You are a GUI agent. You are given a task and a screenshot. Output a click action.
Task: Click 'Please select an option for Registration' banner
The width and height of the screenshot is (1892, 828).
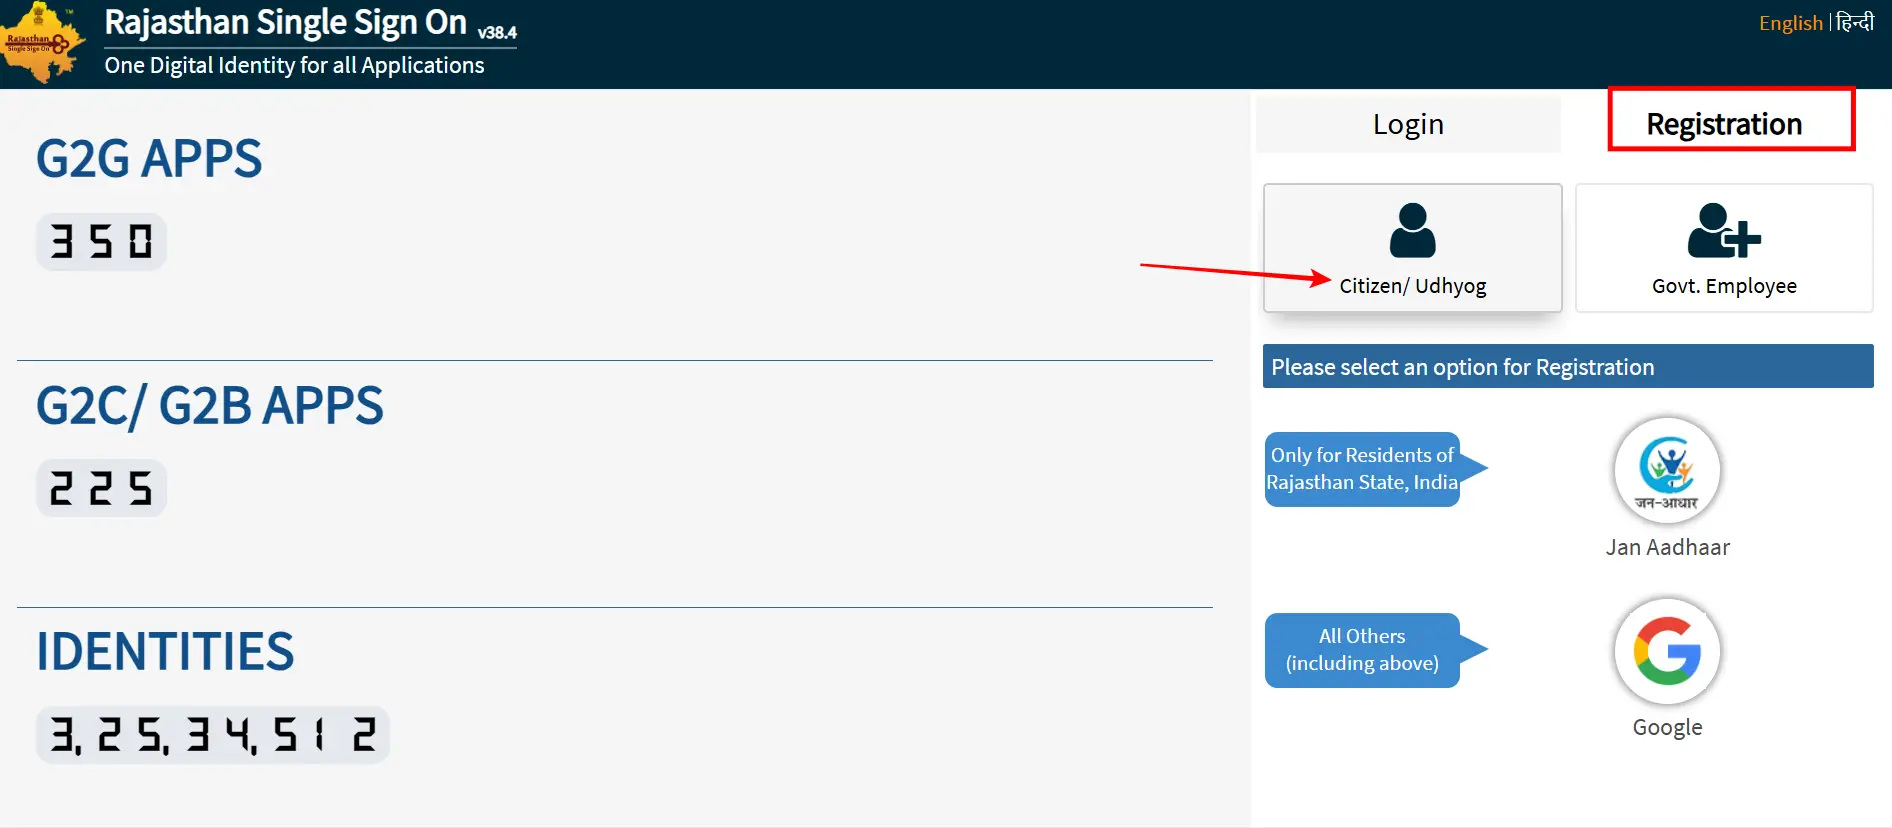point(1566,367)
